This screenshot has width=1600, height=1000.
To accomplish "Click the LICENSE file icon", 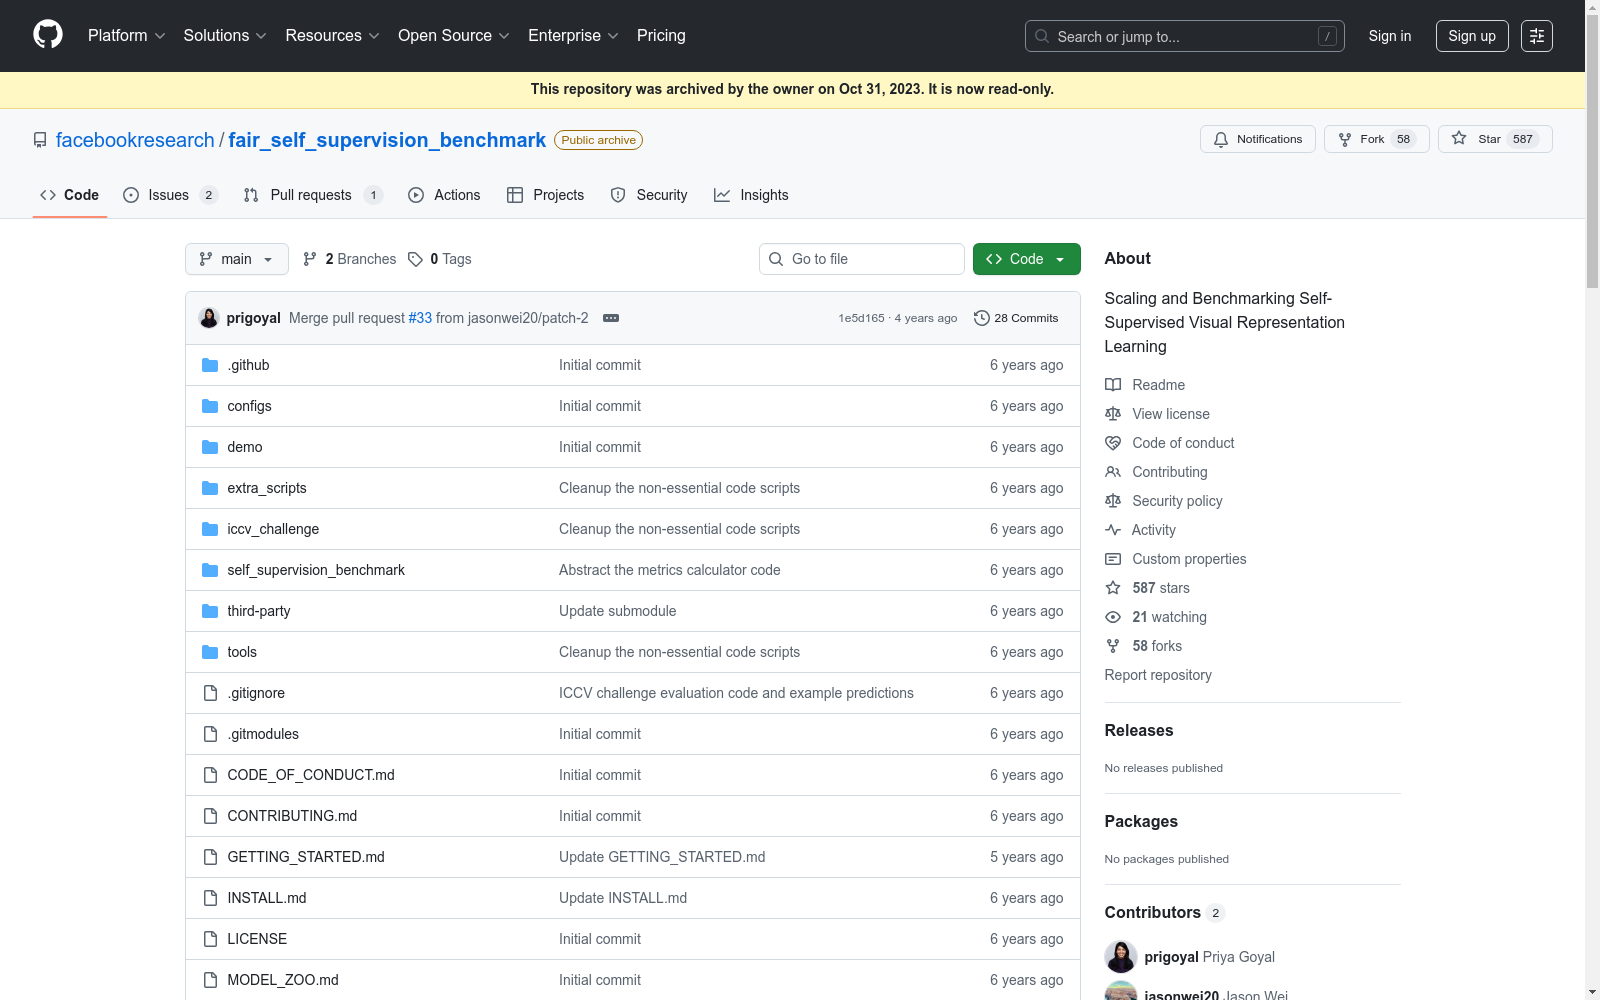I will click(210, 939).
